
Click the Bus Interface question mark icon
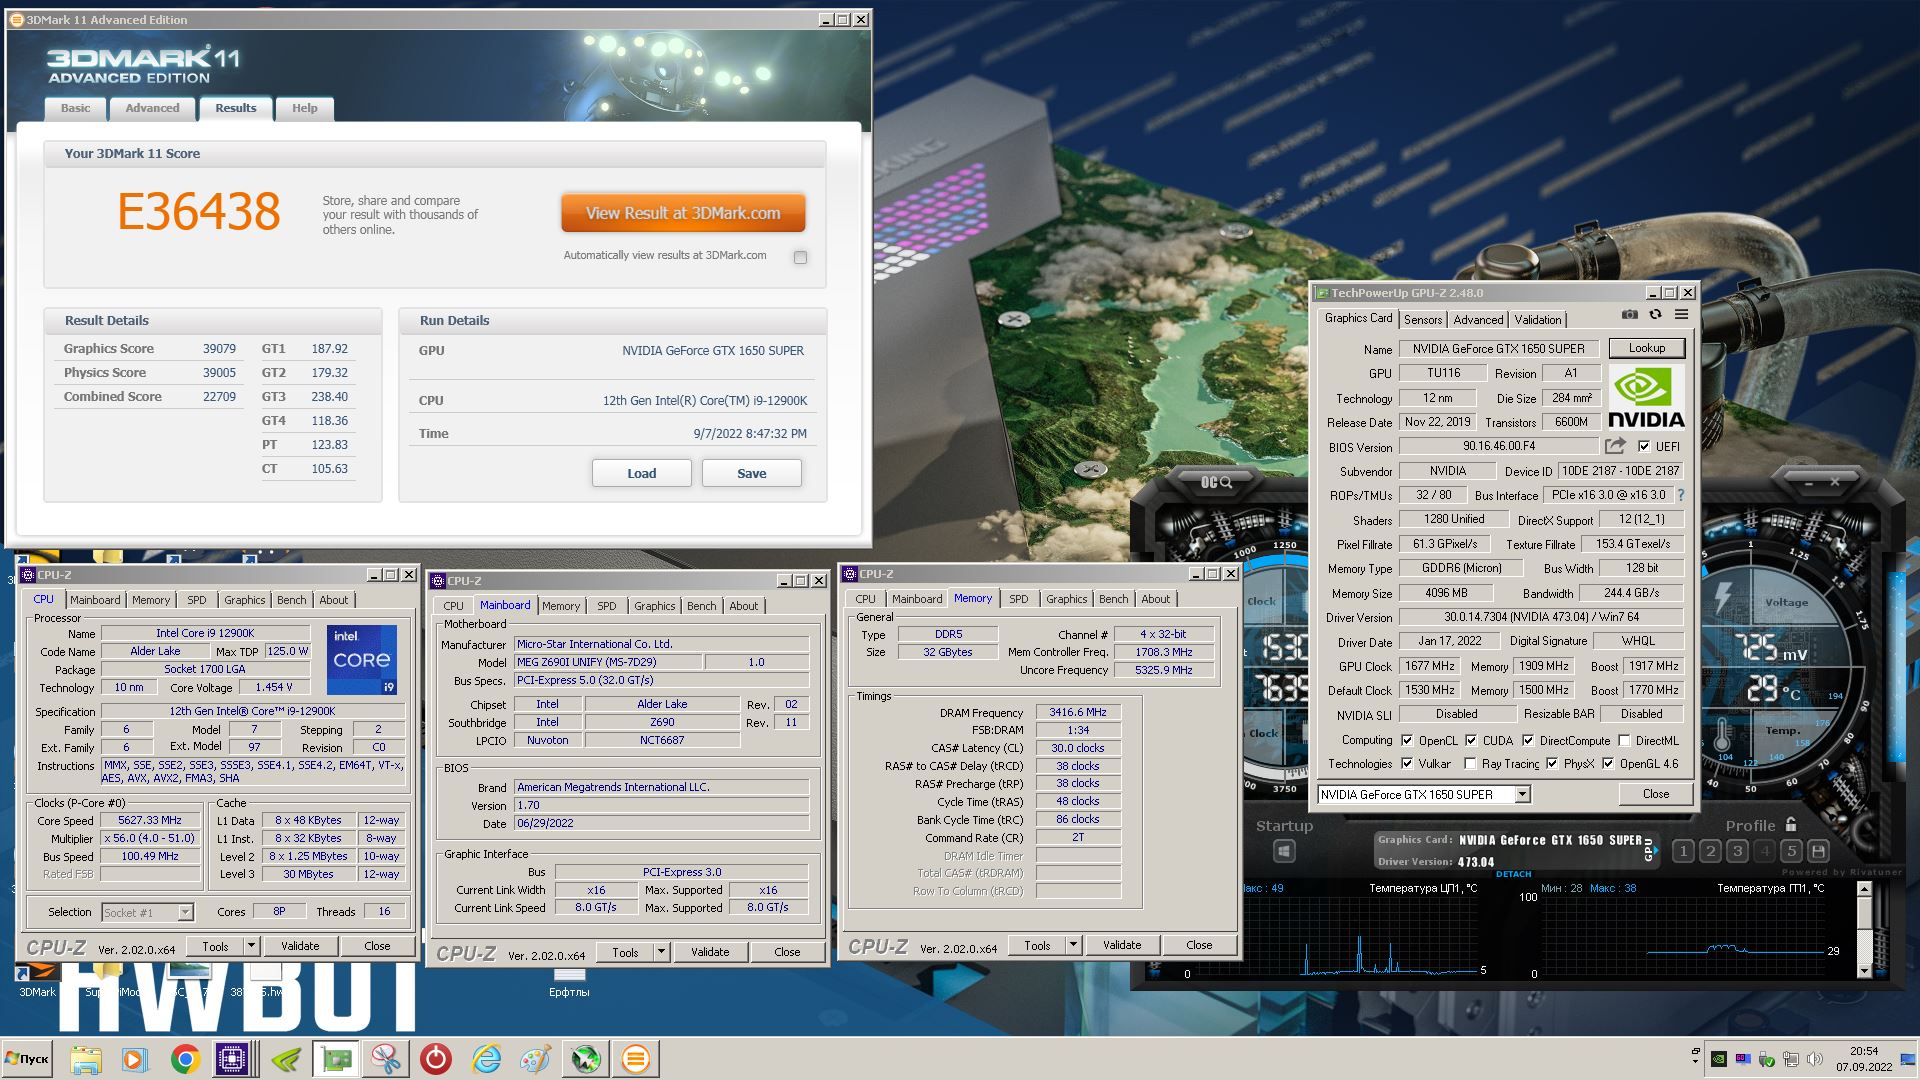[x=1680, y=495]
